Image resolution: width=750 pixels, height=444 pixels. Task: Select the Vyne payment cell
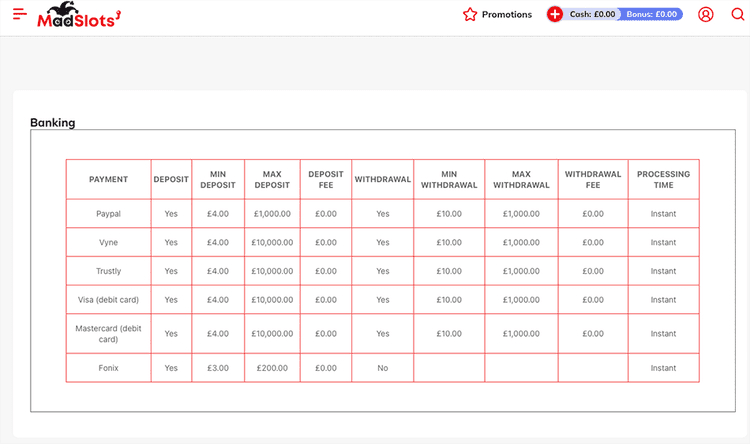[x=109, y=243]
